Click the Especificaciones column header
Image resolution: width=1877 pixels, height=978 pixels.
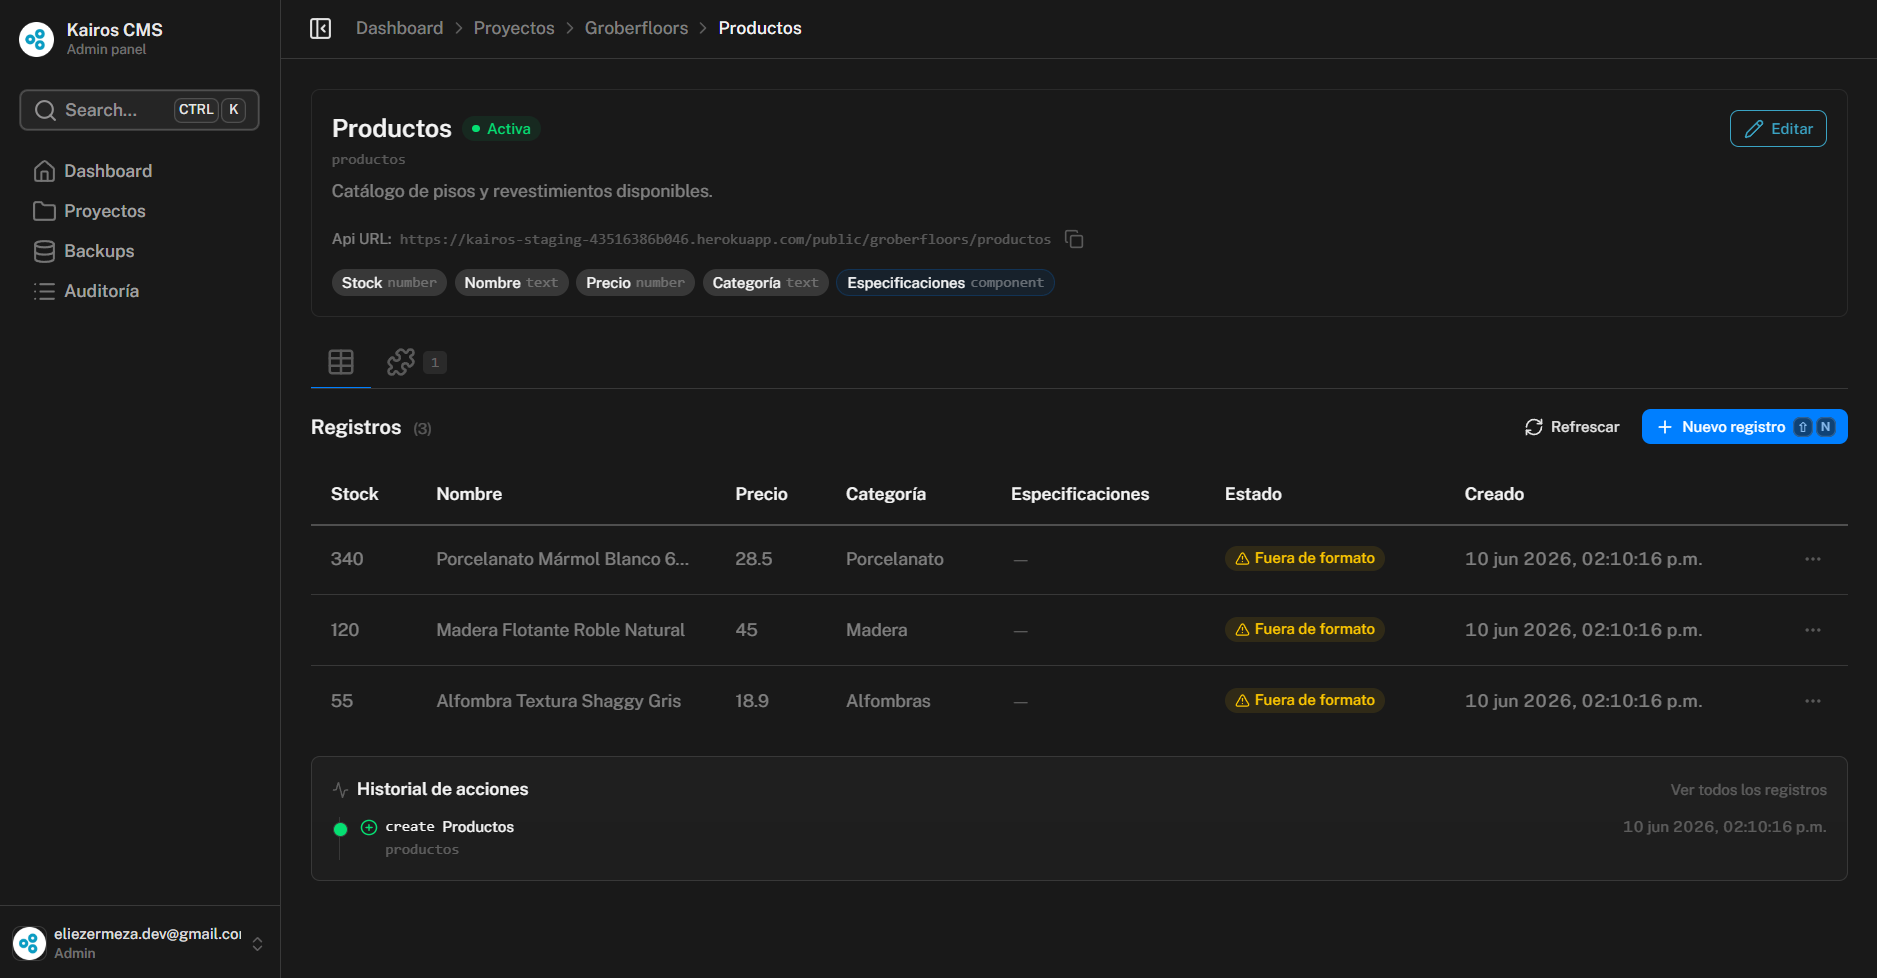(x=1080, y=494)
